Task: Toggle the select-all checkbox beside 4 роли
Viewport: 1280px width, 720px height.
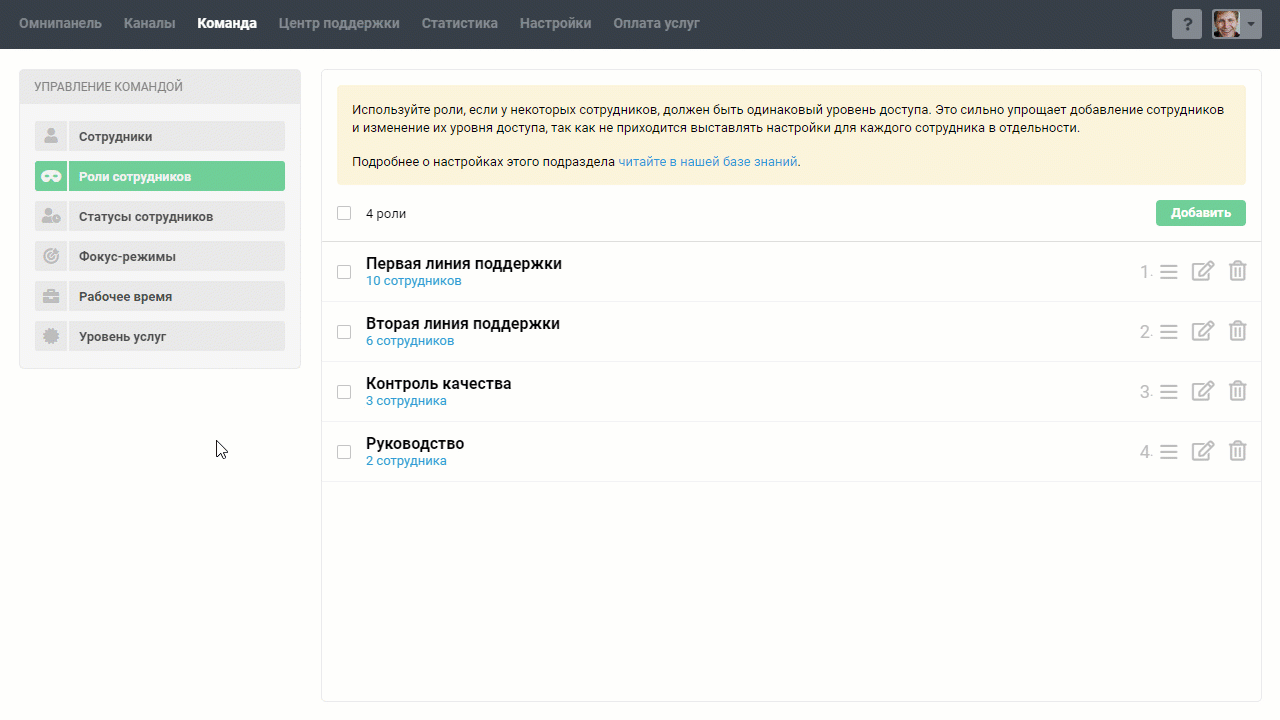Action: click(x=344, y=213)
